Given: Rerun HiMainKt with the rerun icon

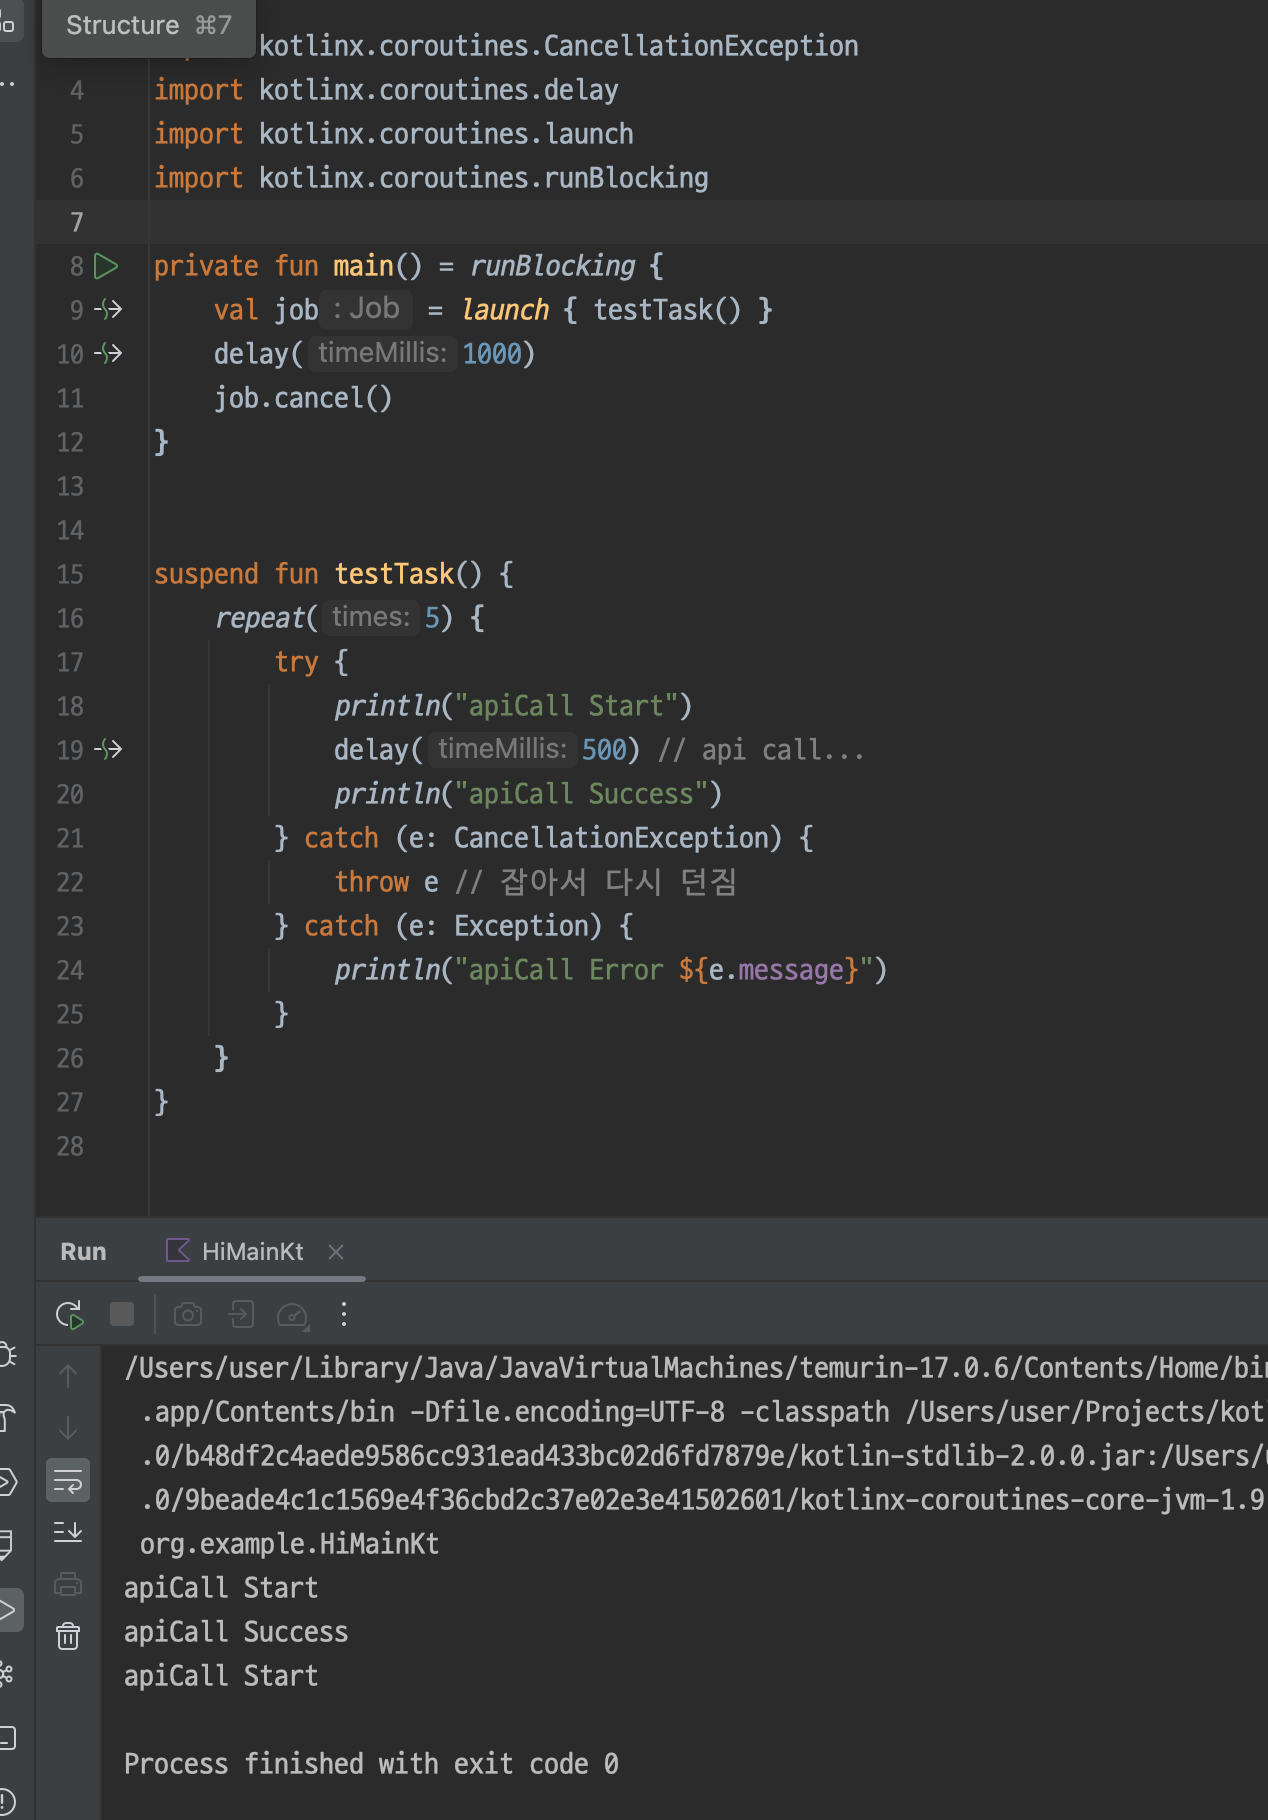Looking at the screenshot, I should click(x=69, y=1314).
